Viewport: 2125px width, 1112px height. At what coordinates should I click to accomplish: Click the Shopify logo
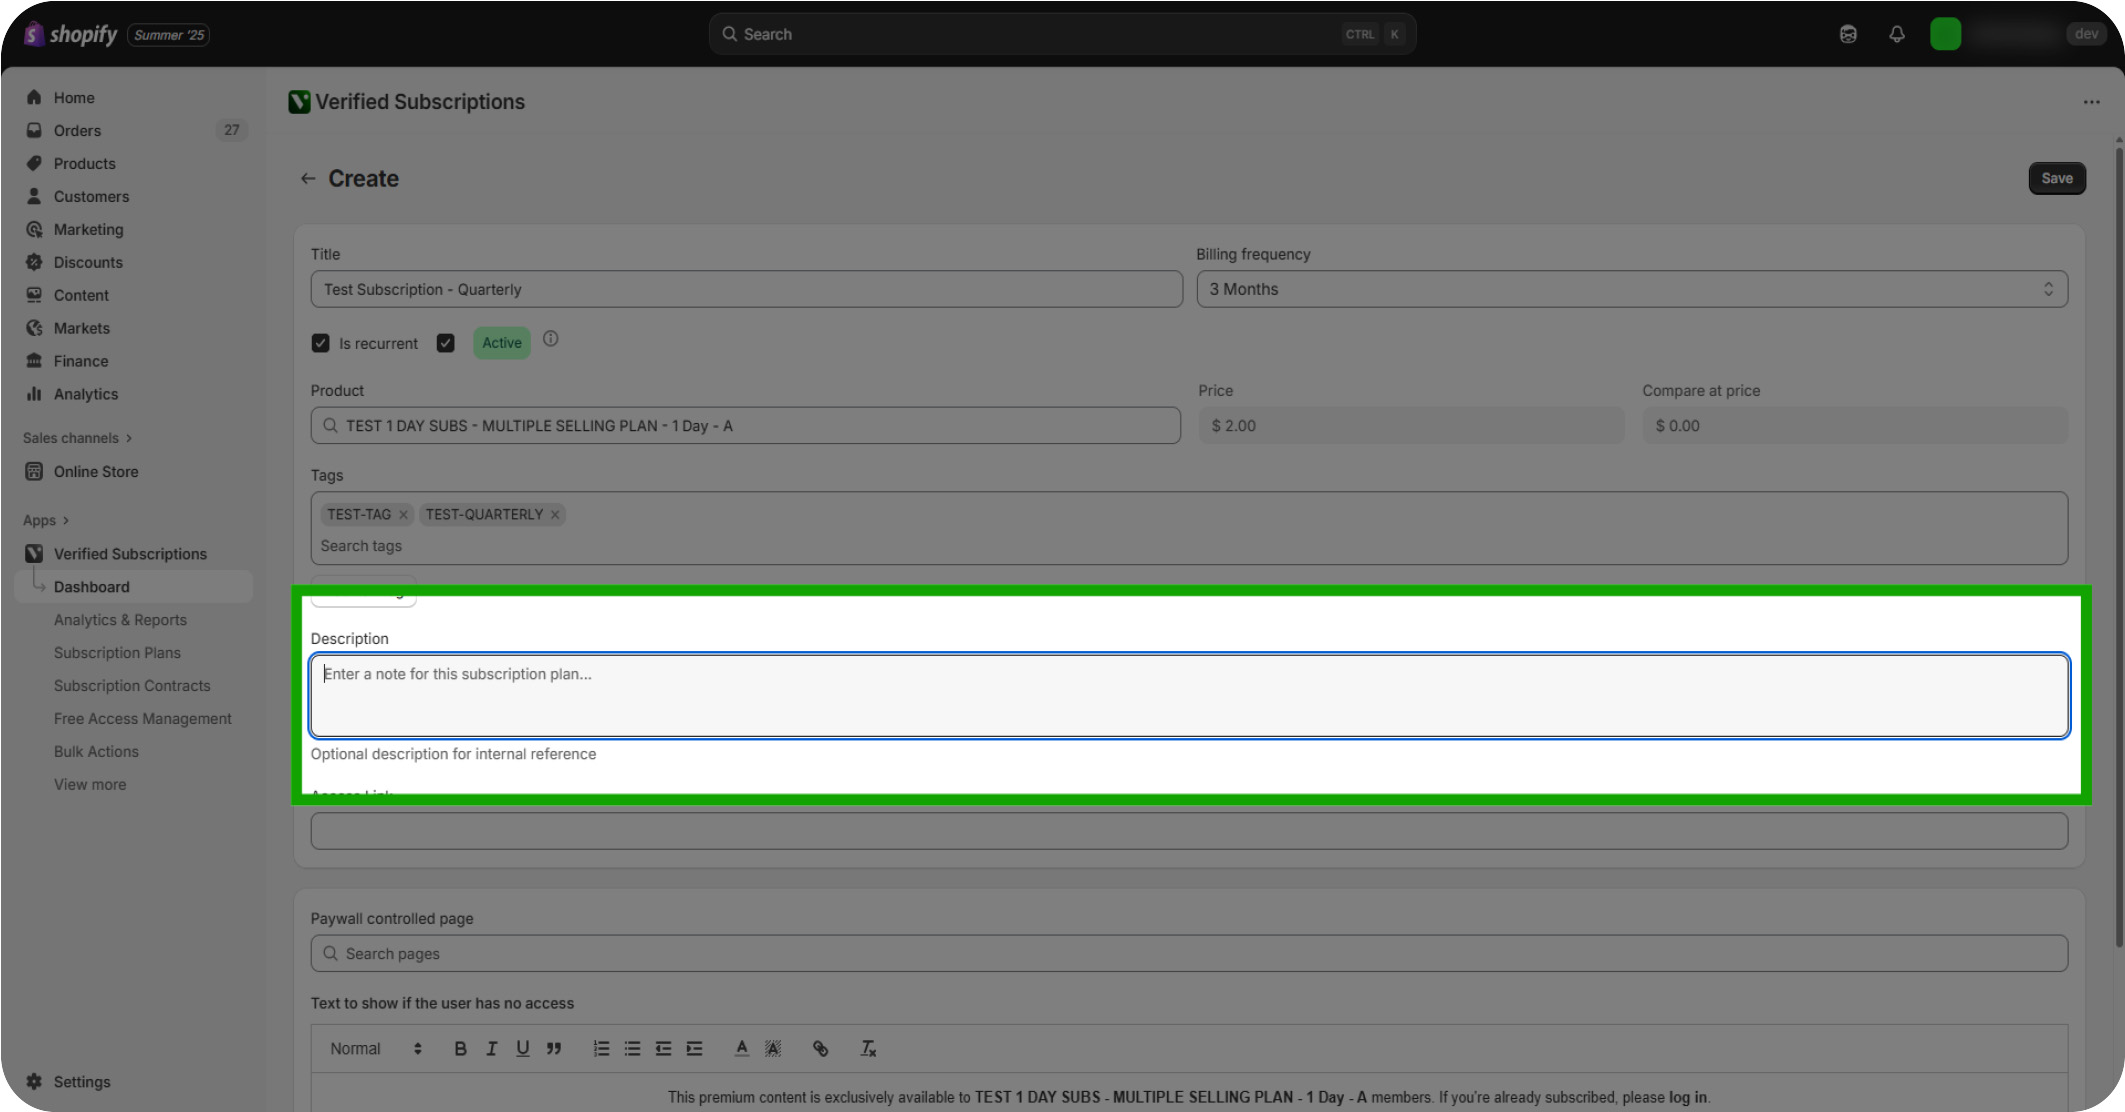[70, 34]
